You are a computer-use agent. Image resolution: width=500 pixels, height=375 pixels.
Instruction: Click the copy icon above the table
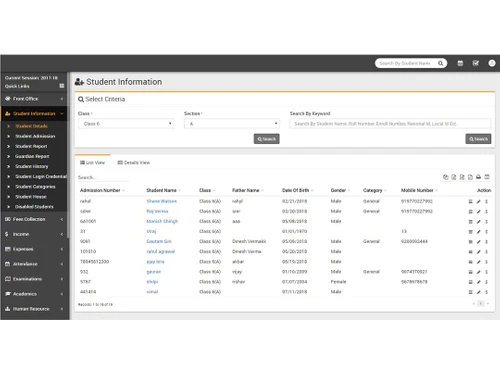446,177
